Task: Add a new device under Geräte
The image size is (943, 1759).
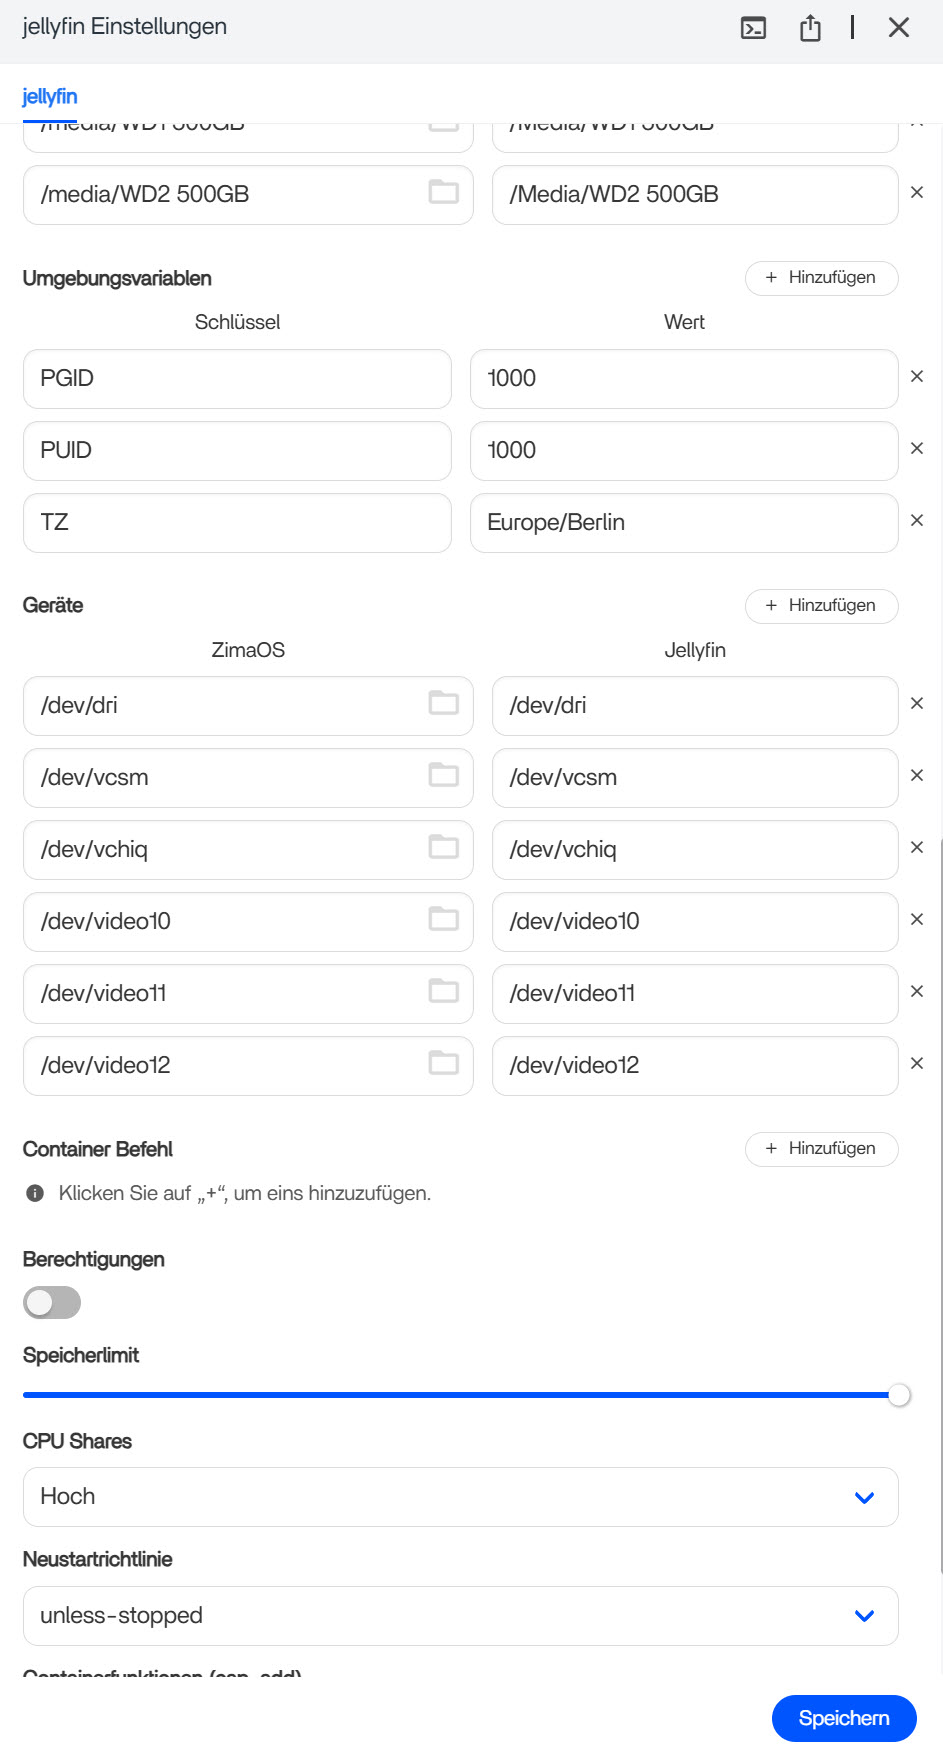Action: 821,606
